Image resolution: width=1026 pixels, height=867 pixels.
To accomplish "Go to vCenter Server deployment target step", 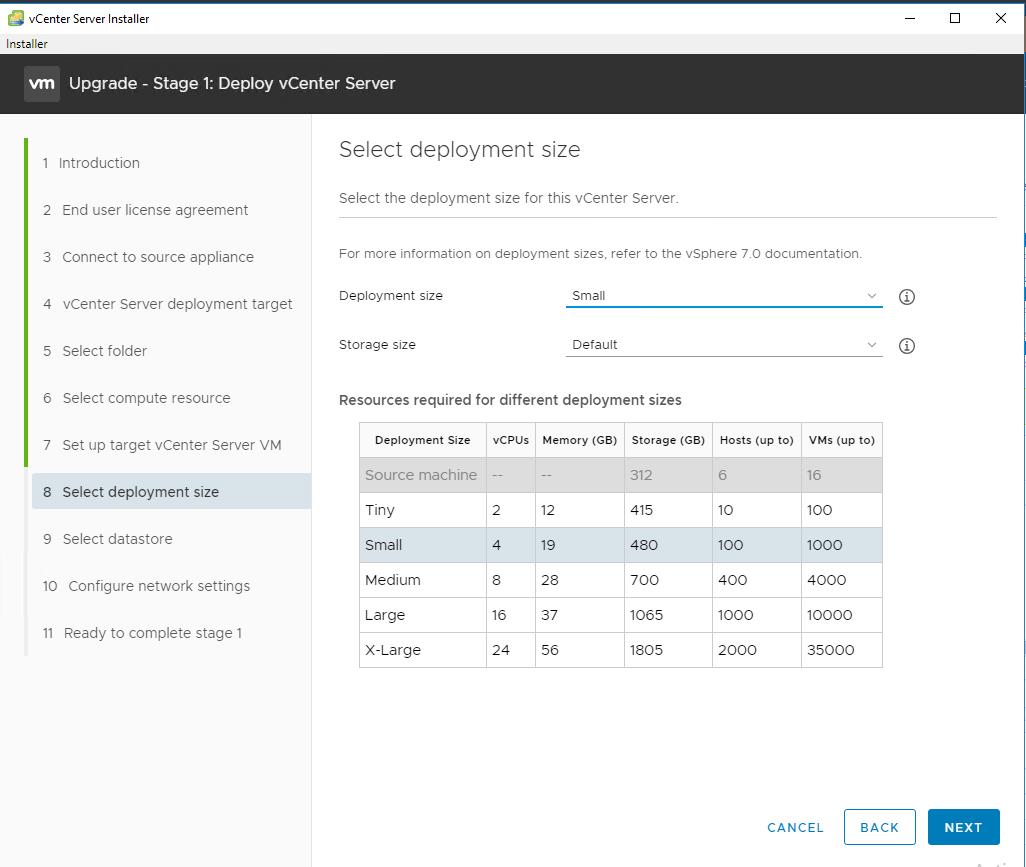I will [x=168, y=304].
